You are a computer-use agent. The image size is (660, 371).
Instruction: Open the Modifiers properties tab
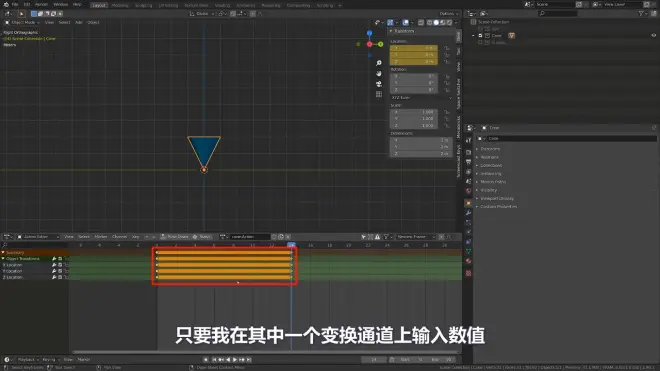click(468, 213)
